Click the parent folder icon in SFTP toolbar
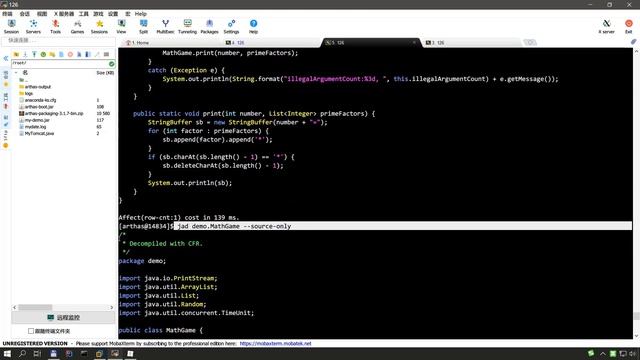Screen dimensions: 640x360 coord(16,54)
